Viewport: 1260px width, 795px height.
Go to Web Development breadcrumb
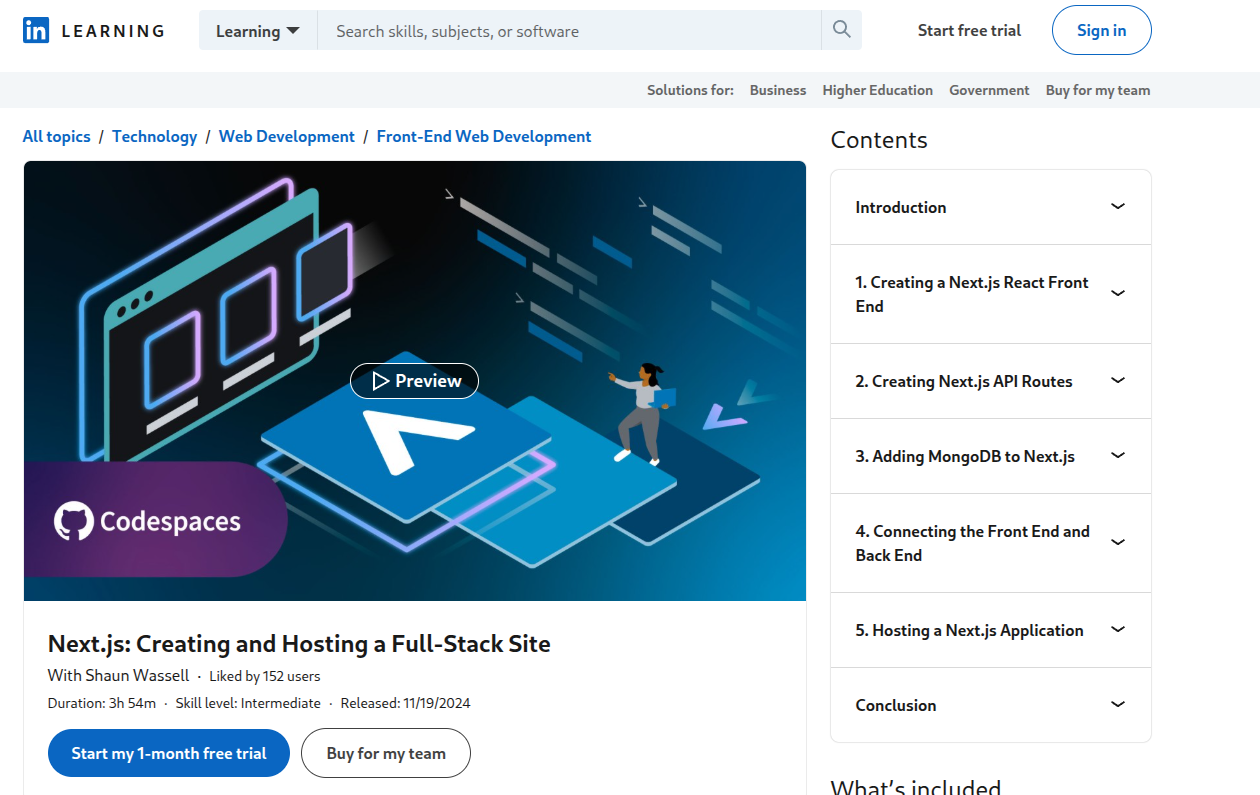pos(287,136)
